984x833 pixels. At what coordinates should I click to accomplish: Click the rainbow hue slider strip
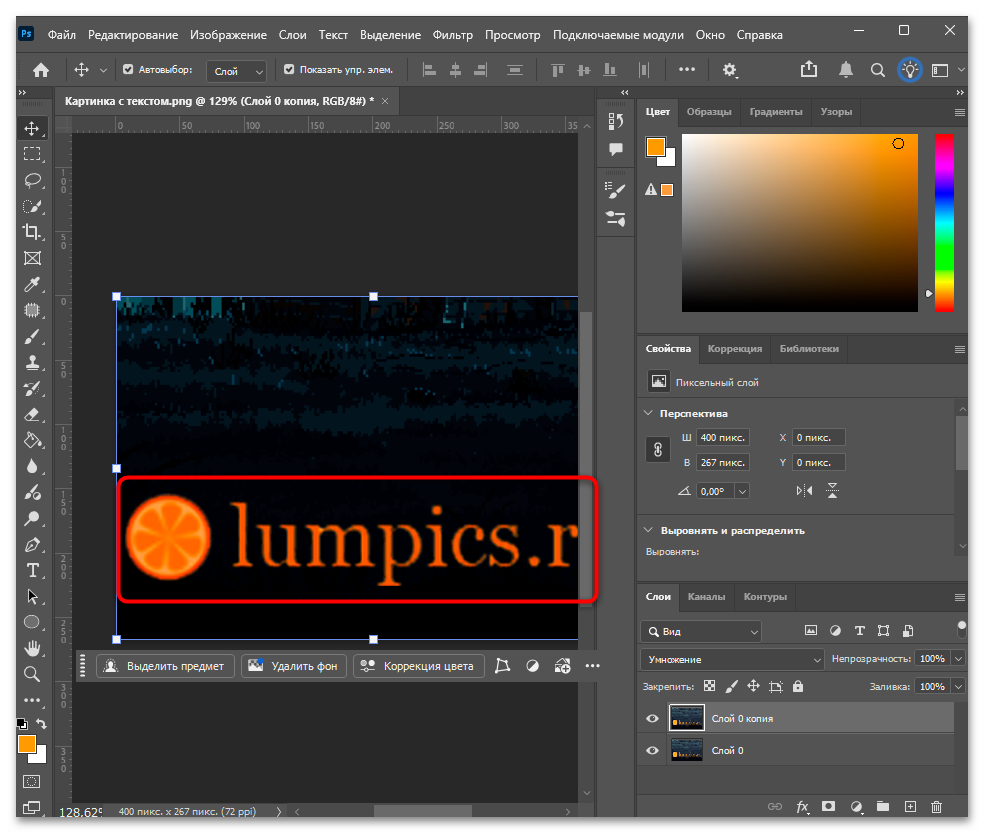944,223
